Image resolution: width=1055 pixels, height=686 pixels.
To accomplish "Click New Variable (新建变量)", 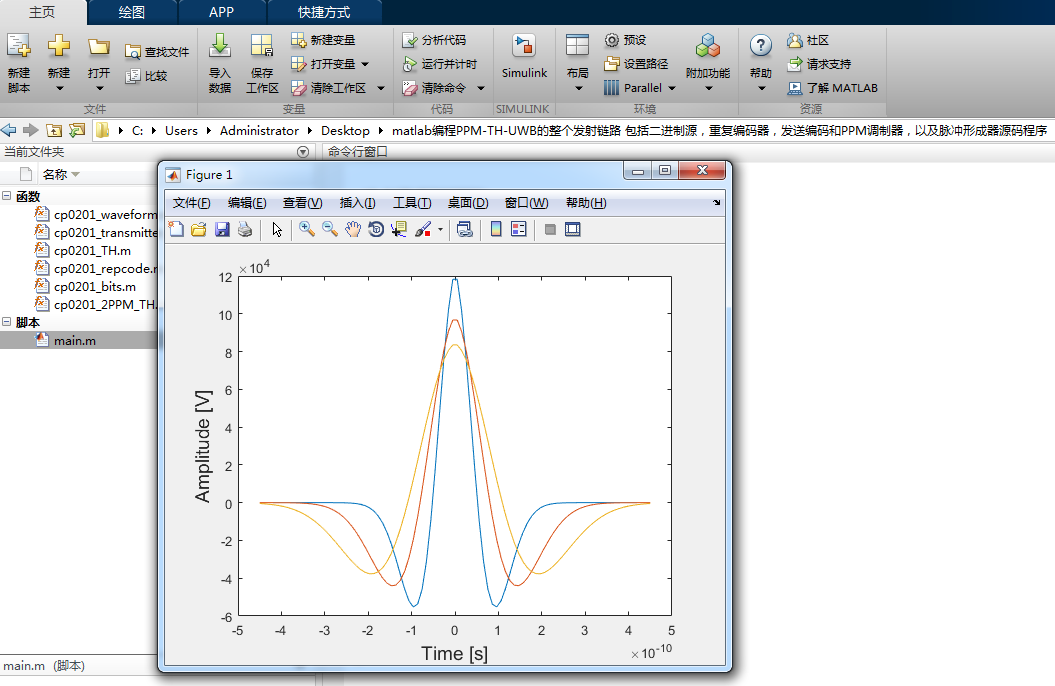I will [x=323, y=40].
